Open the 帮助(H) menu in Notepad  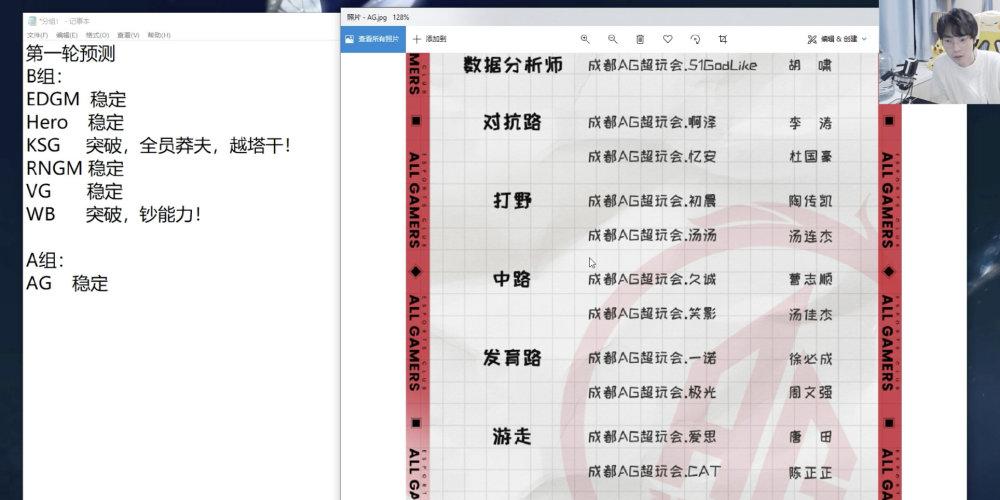[x=159, y=35]
